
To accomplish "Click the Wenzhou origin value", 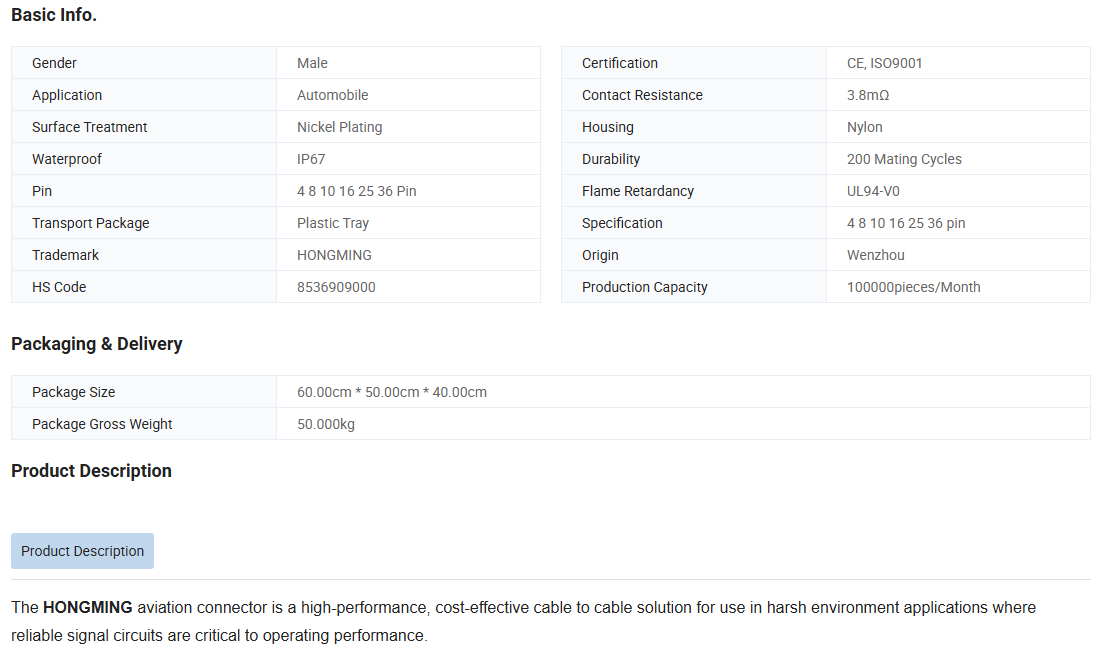I will tap(875, 255).
